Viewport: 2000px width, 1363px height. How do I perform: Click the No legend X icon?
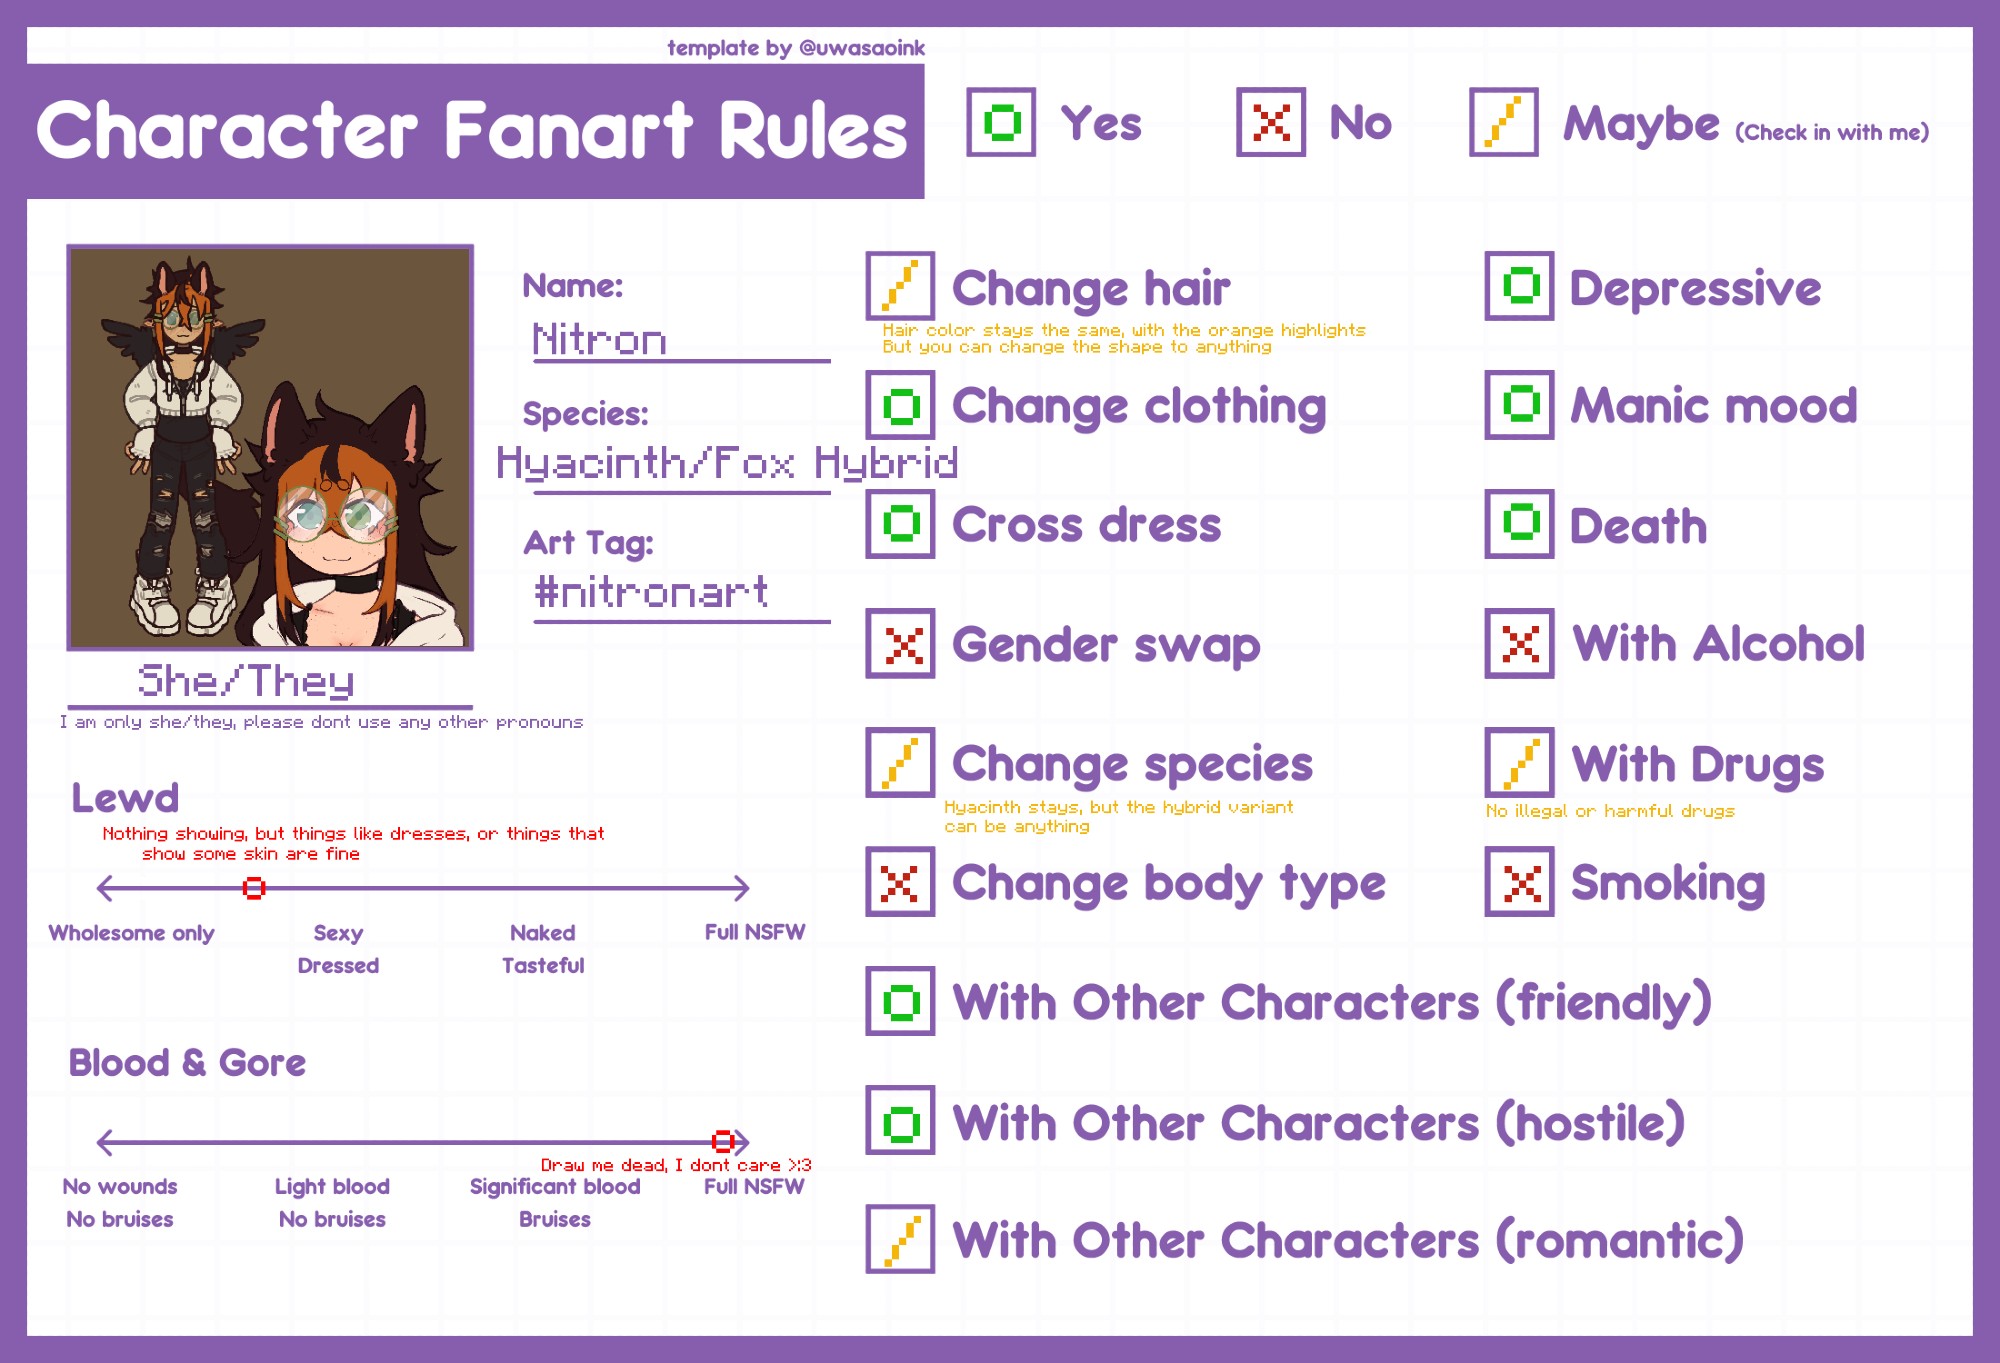point(1270,123)
